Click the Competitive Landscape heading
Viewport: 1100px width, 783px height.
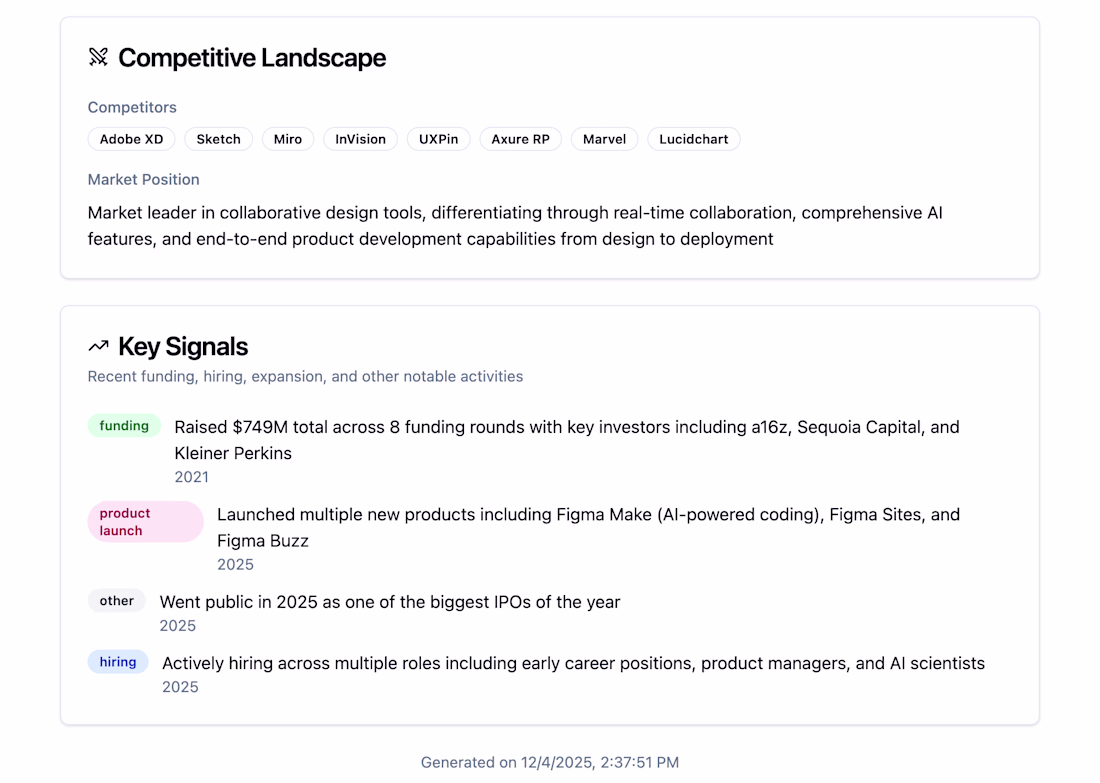click(x=252, y=58)
